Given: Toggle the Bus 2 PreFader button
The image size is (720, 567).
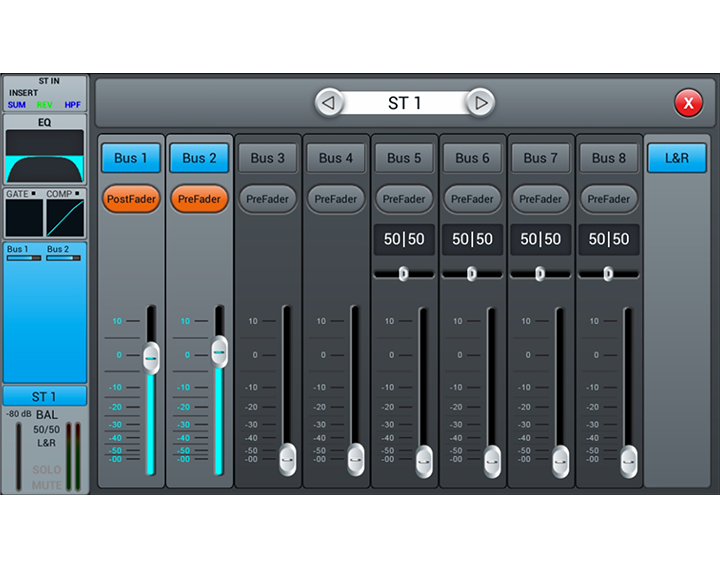Looking at the screenshot, I should pyautogui.click(x=199, y=199).
